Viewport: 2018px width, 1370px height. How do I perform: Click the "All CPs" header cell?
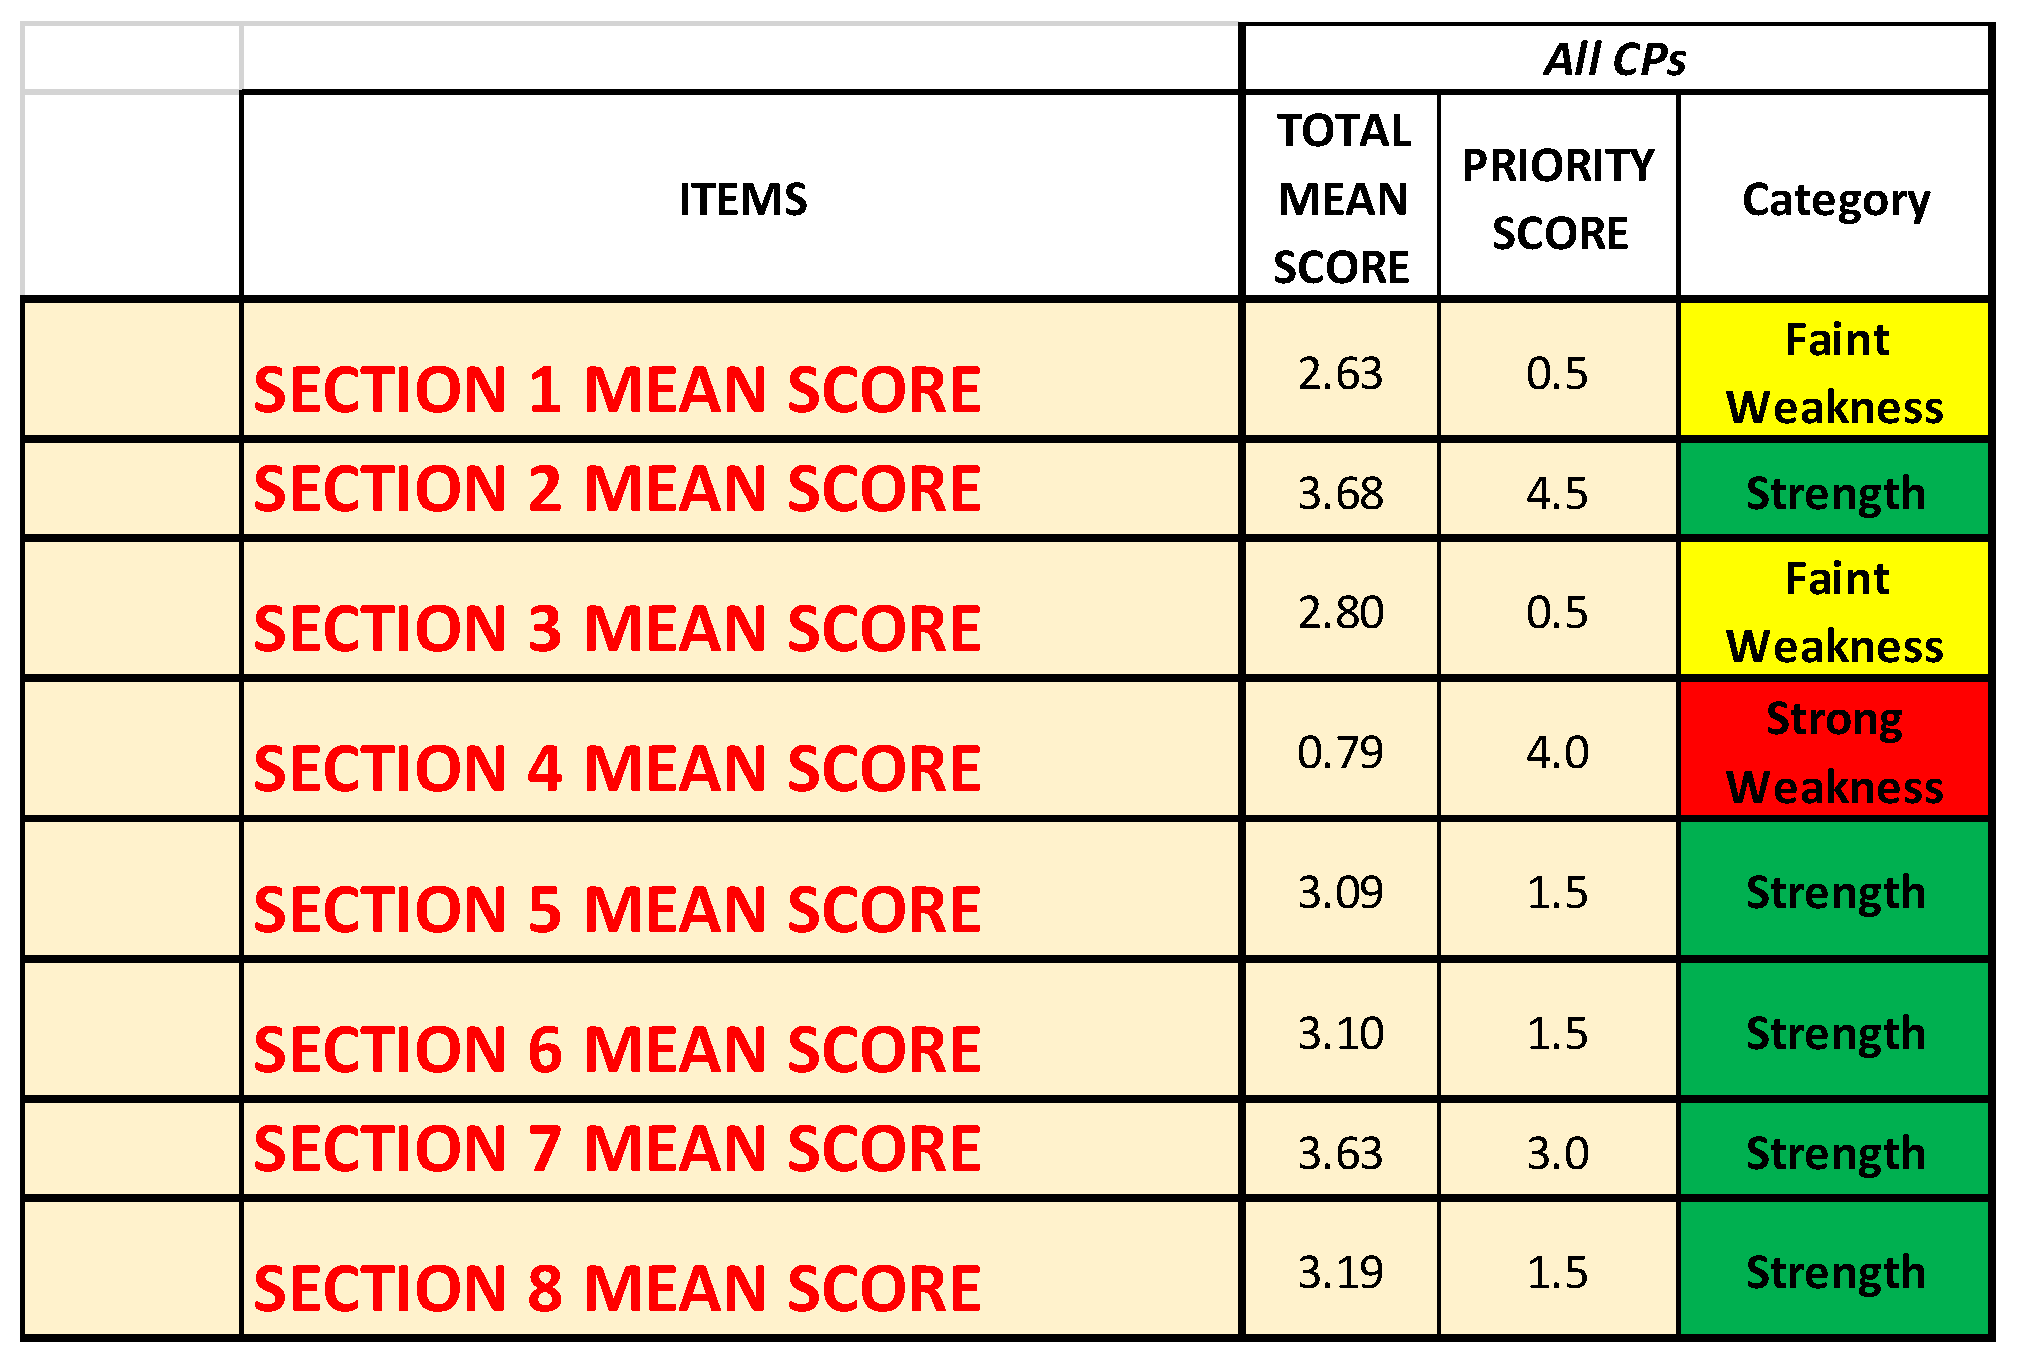coord(1614,60)
